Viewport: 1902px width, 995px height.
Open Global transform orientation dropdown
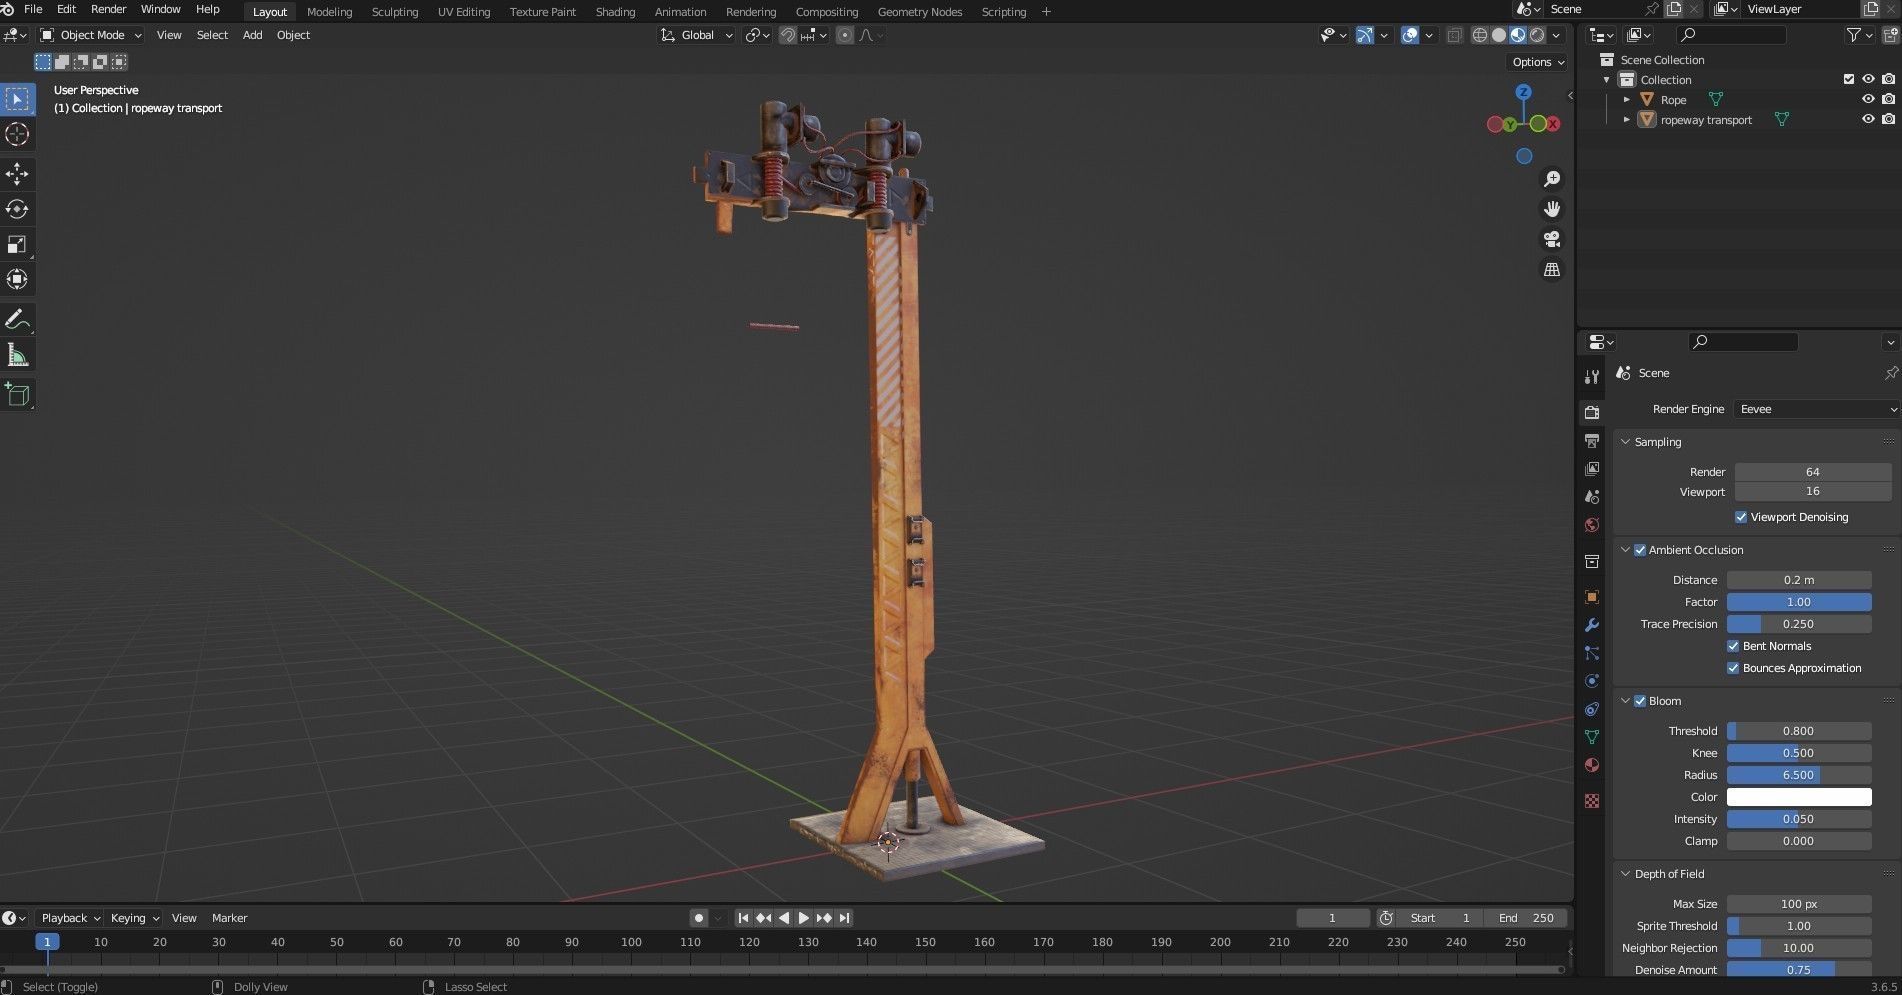pos(697,35)
